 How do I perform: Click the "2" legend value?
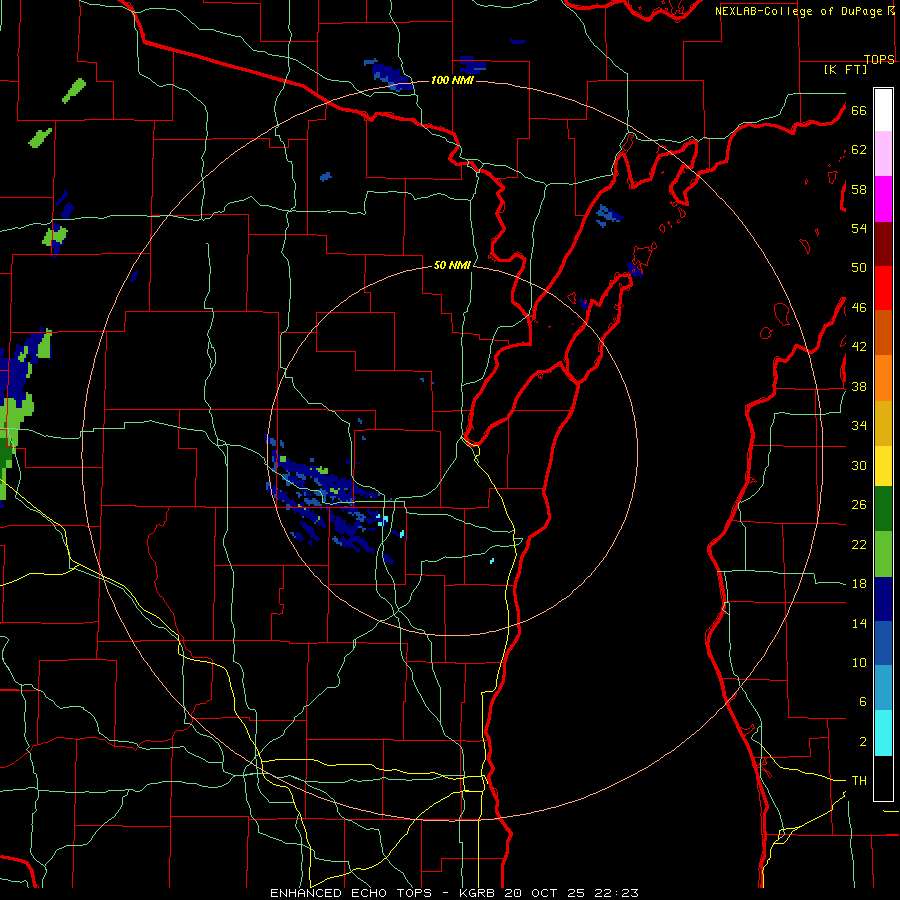[x=863, y=742]
